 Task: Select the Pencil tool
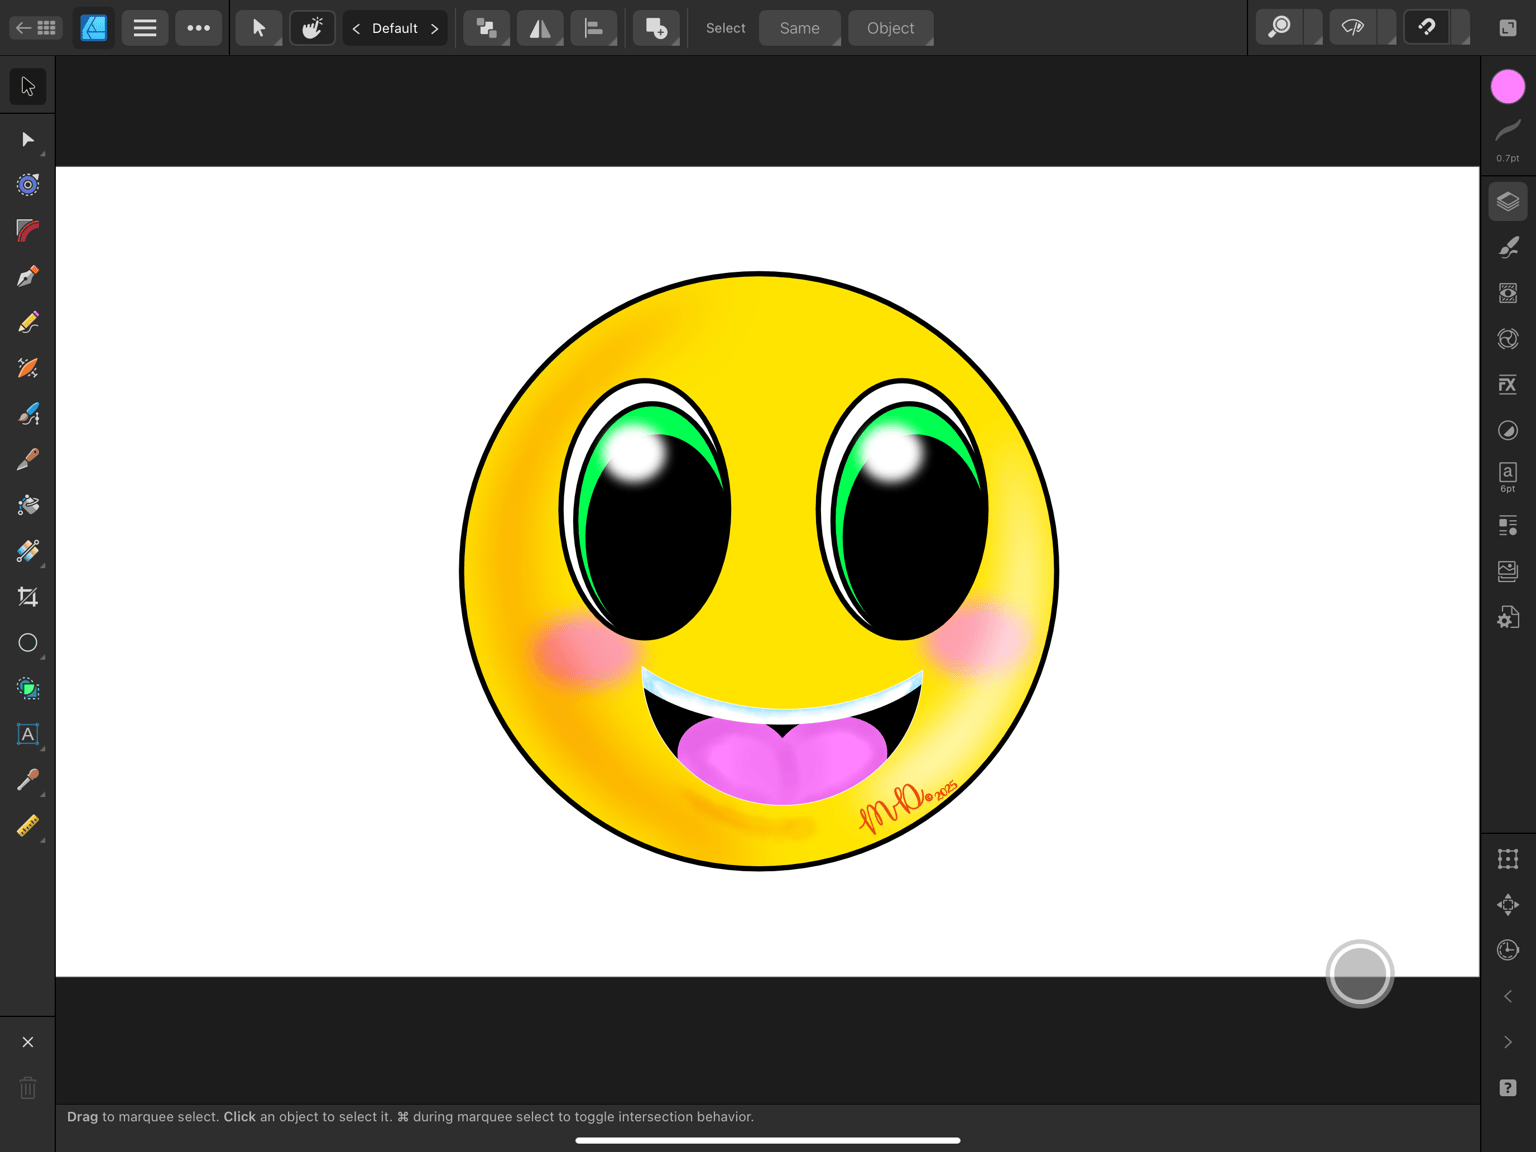(28, 322)
